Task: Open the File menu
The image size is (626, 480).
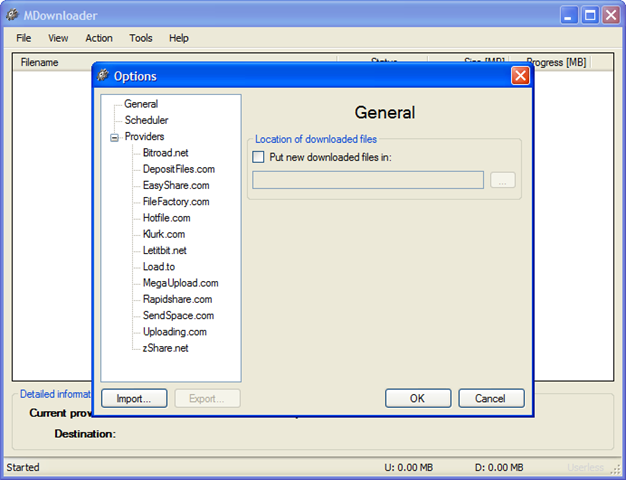Action: [x=24, y=38]
